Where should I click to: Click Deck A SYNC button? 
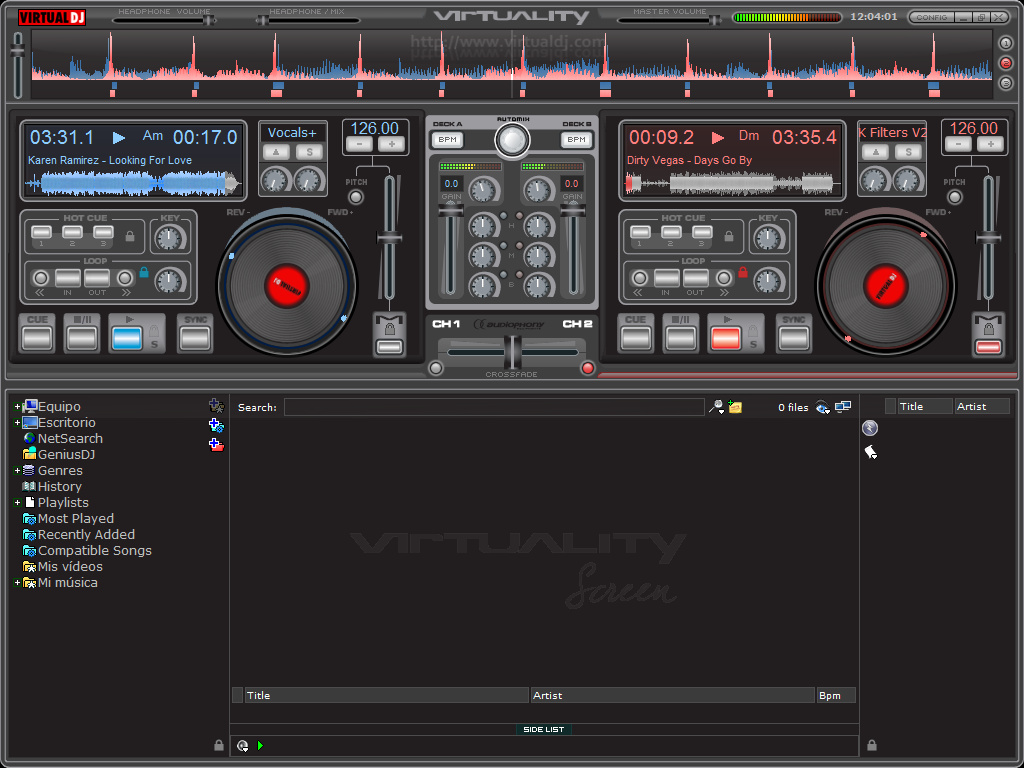[195, 339]
